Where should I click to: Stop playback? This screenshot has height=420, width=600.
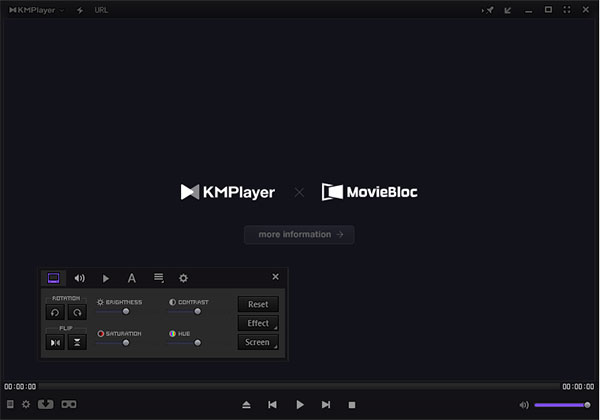pos(352,405)
